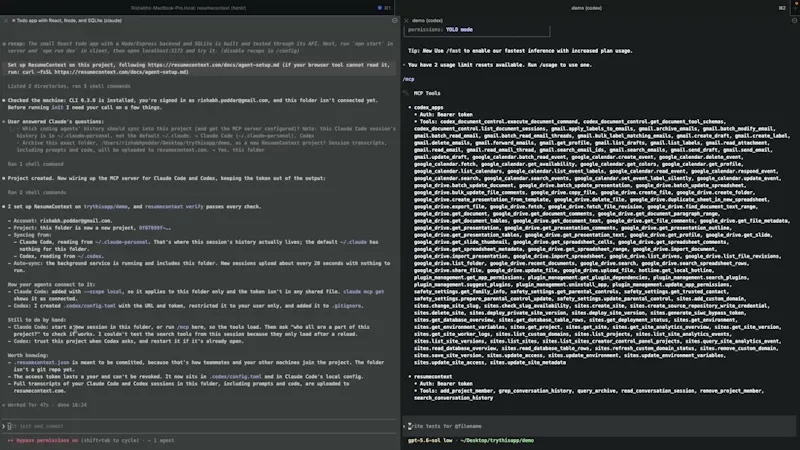Viewport: 800px width, 450px height.
Task: Click 'Worth knowing:' heading
Action: (28, 355)
